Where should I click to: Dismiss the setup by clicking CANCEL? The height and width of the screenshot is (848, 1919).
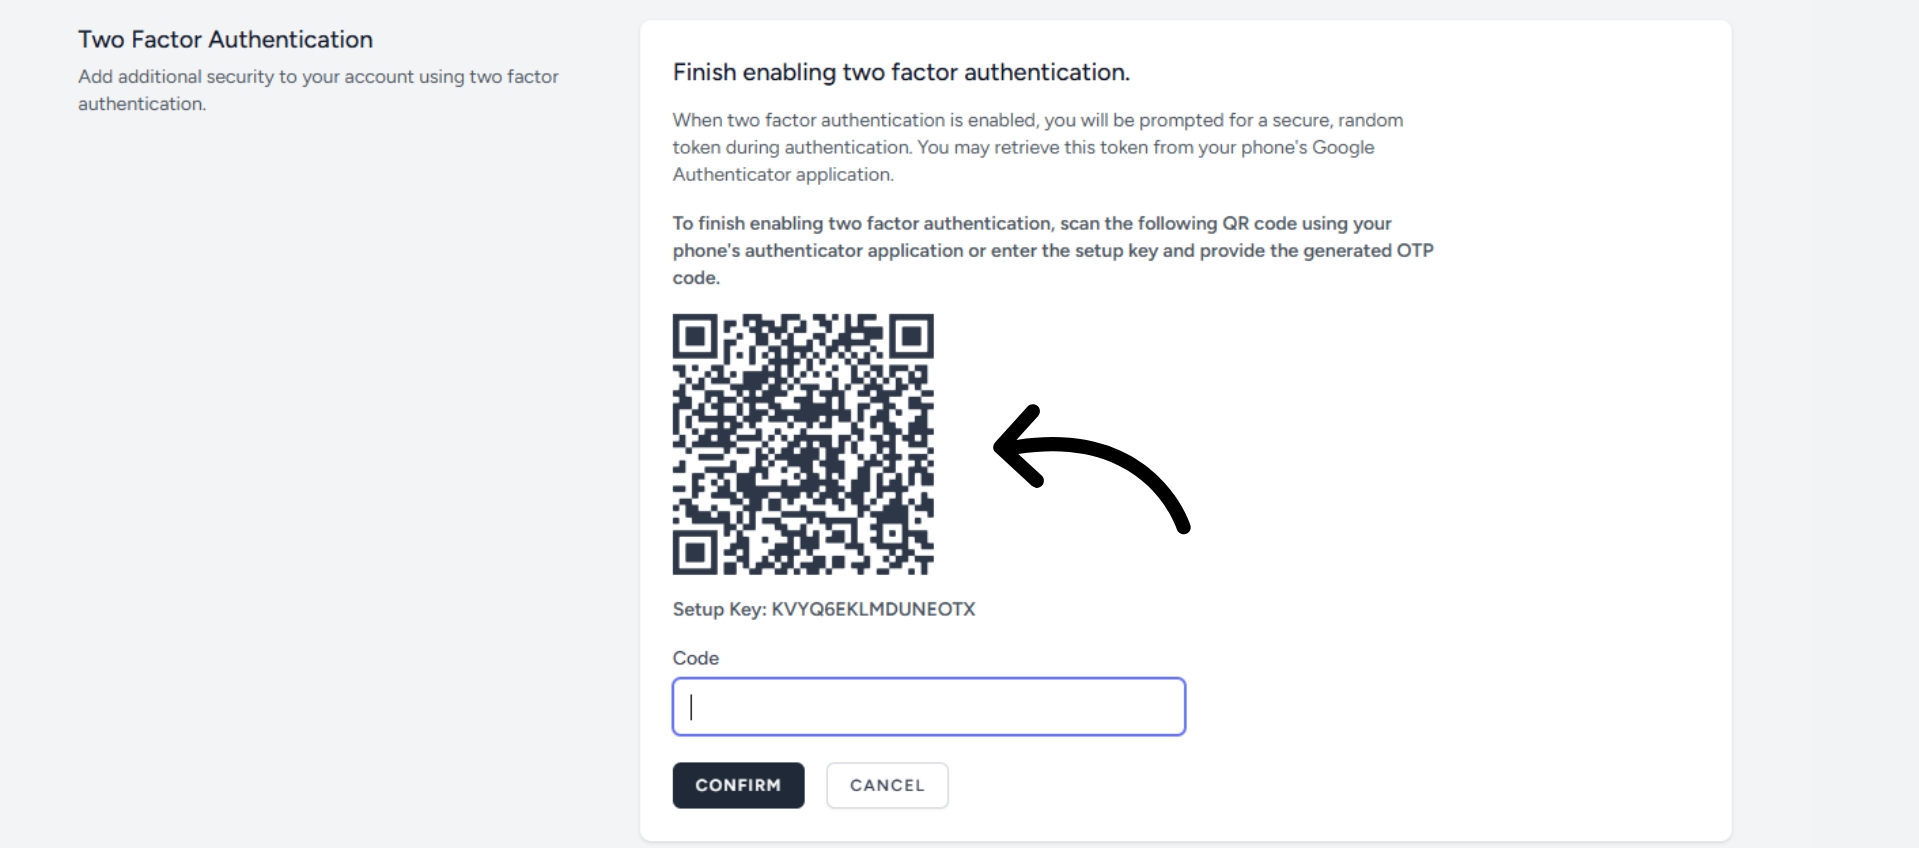pyautogui.click(x=886, y=785)
